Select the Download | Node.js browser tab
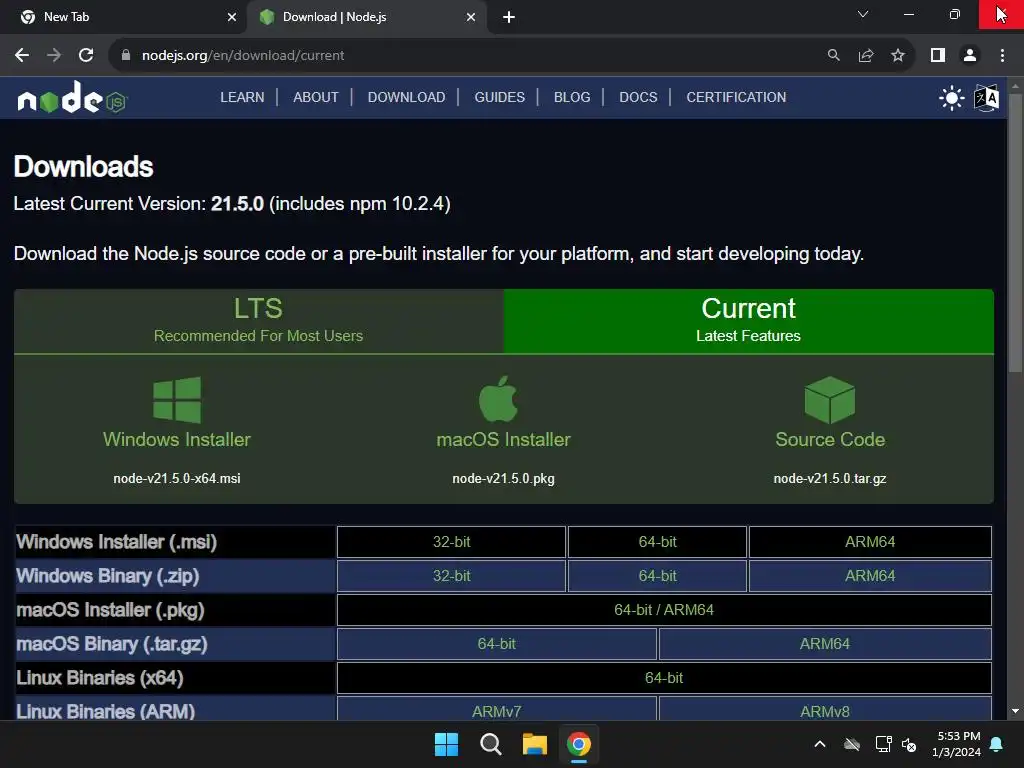1024x768 pixels. click(x=366, y=17)
